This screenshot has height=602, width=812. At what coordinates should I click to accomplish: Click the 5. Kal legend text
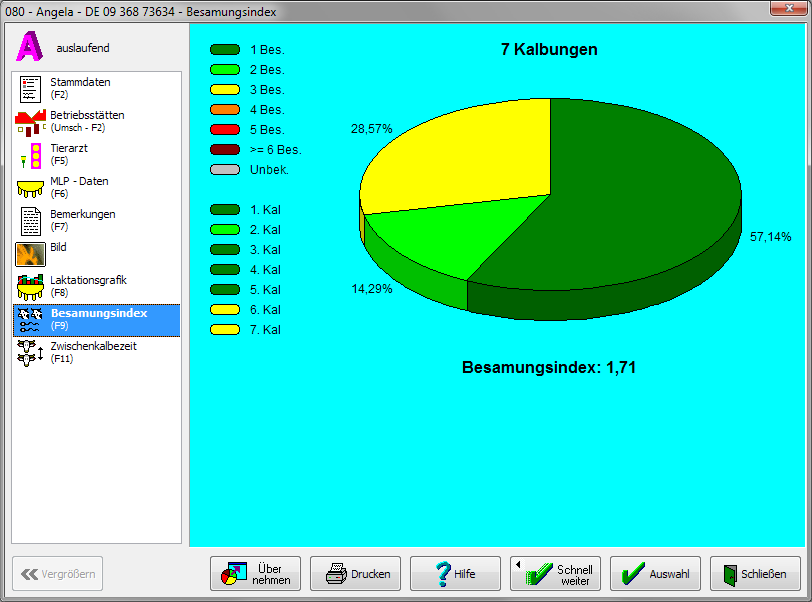coord(265,290)
